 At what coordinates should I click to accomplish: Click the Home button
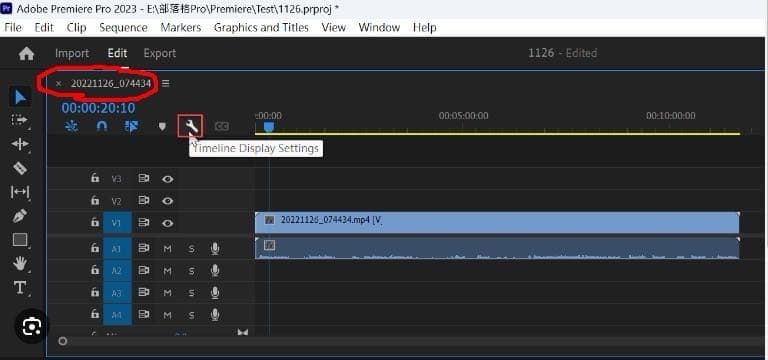click(x=26, y=53)
